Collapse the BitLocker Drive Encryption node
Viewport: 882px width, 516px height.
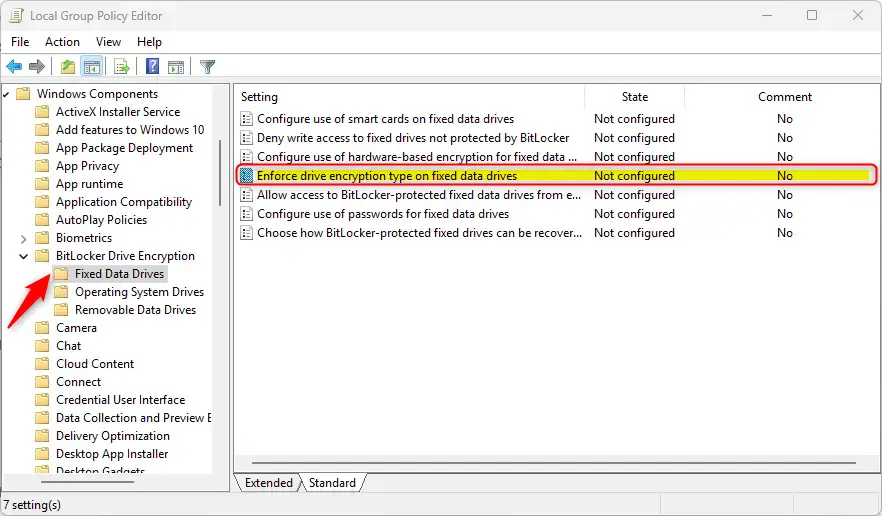tap(23, 257)
